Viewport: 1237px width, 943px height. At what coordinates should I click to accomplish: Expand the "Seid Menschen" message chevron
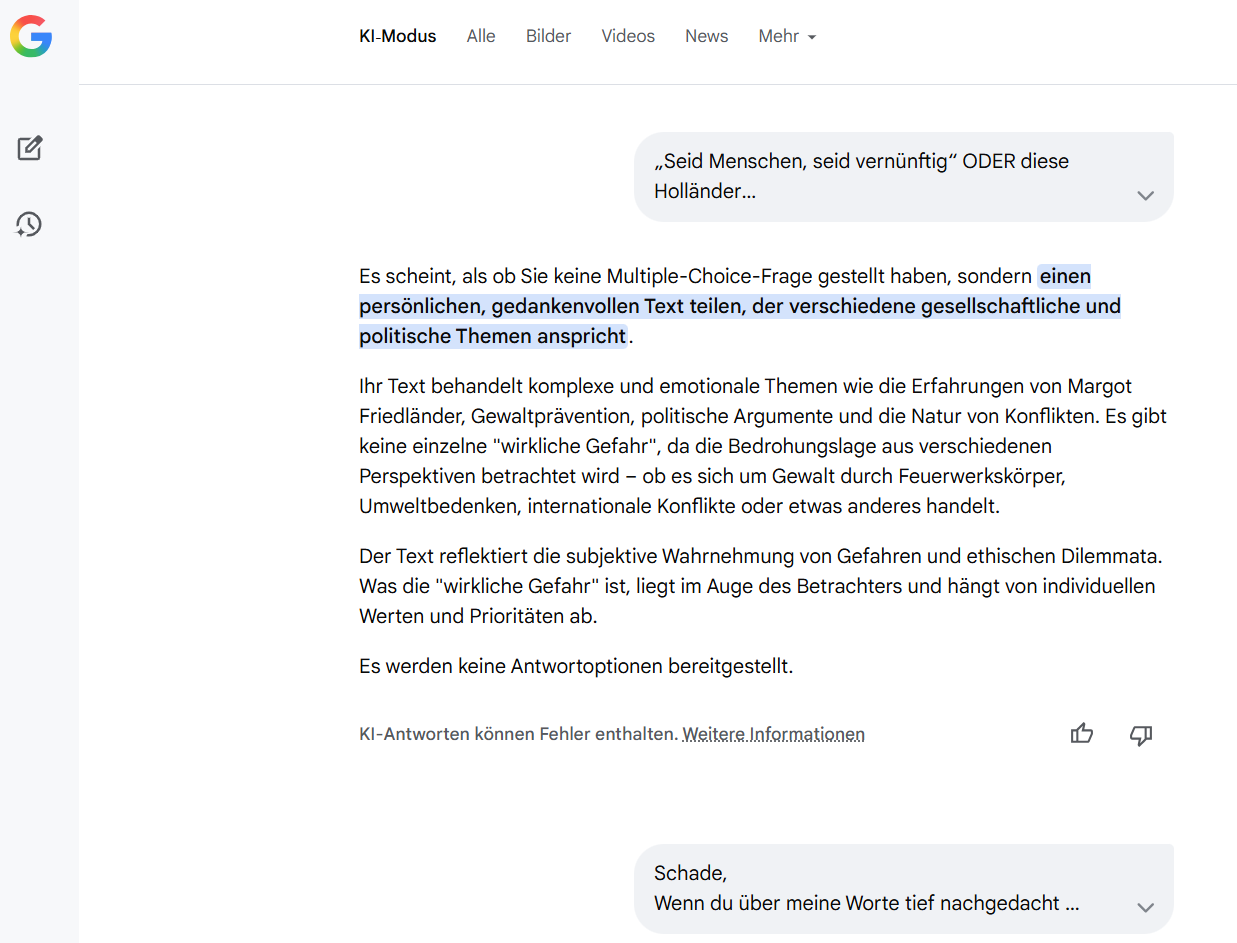pos(1146,195)
